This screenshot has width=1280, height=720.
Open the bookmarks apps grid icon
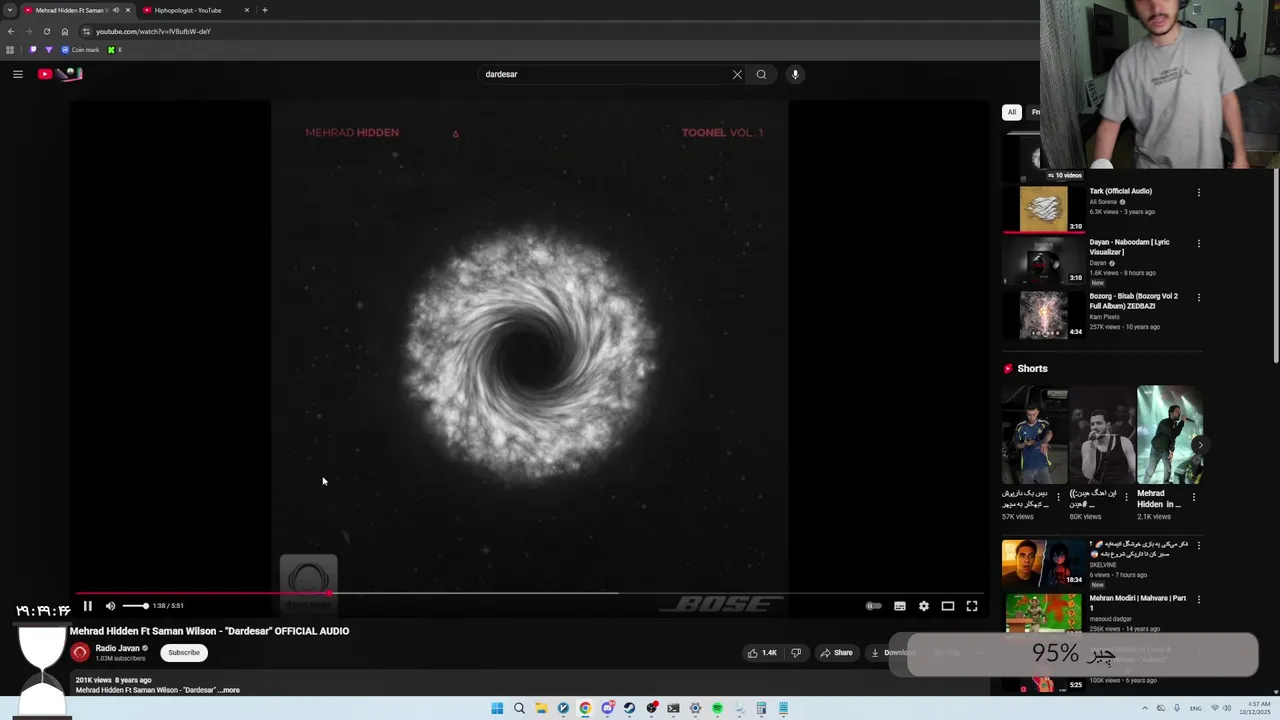click(10, 50)
